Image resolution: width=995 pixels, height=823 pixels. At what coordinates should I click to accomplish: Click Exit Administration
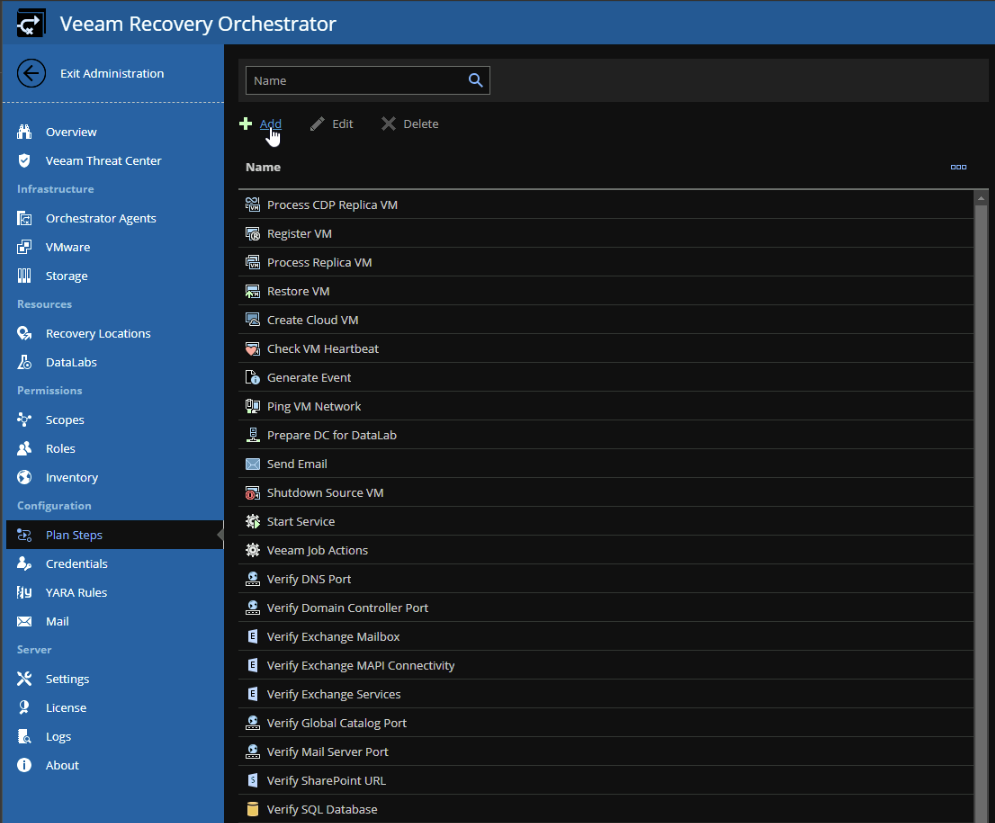tap(112, 74)
